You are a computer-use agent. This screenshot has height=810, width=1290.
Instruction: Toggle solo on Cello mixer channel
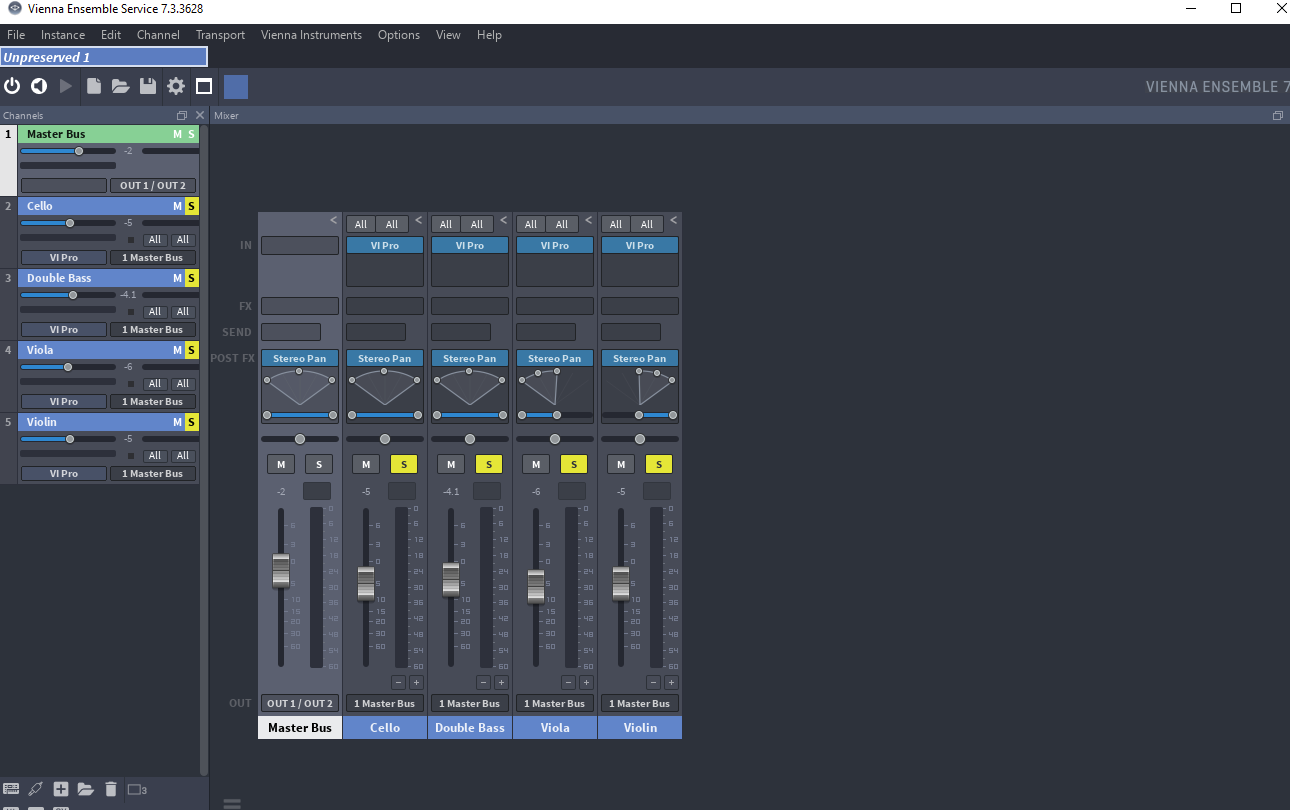coord(404,464)
